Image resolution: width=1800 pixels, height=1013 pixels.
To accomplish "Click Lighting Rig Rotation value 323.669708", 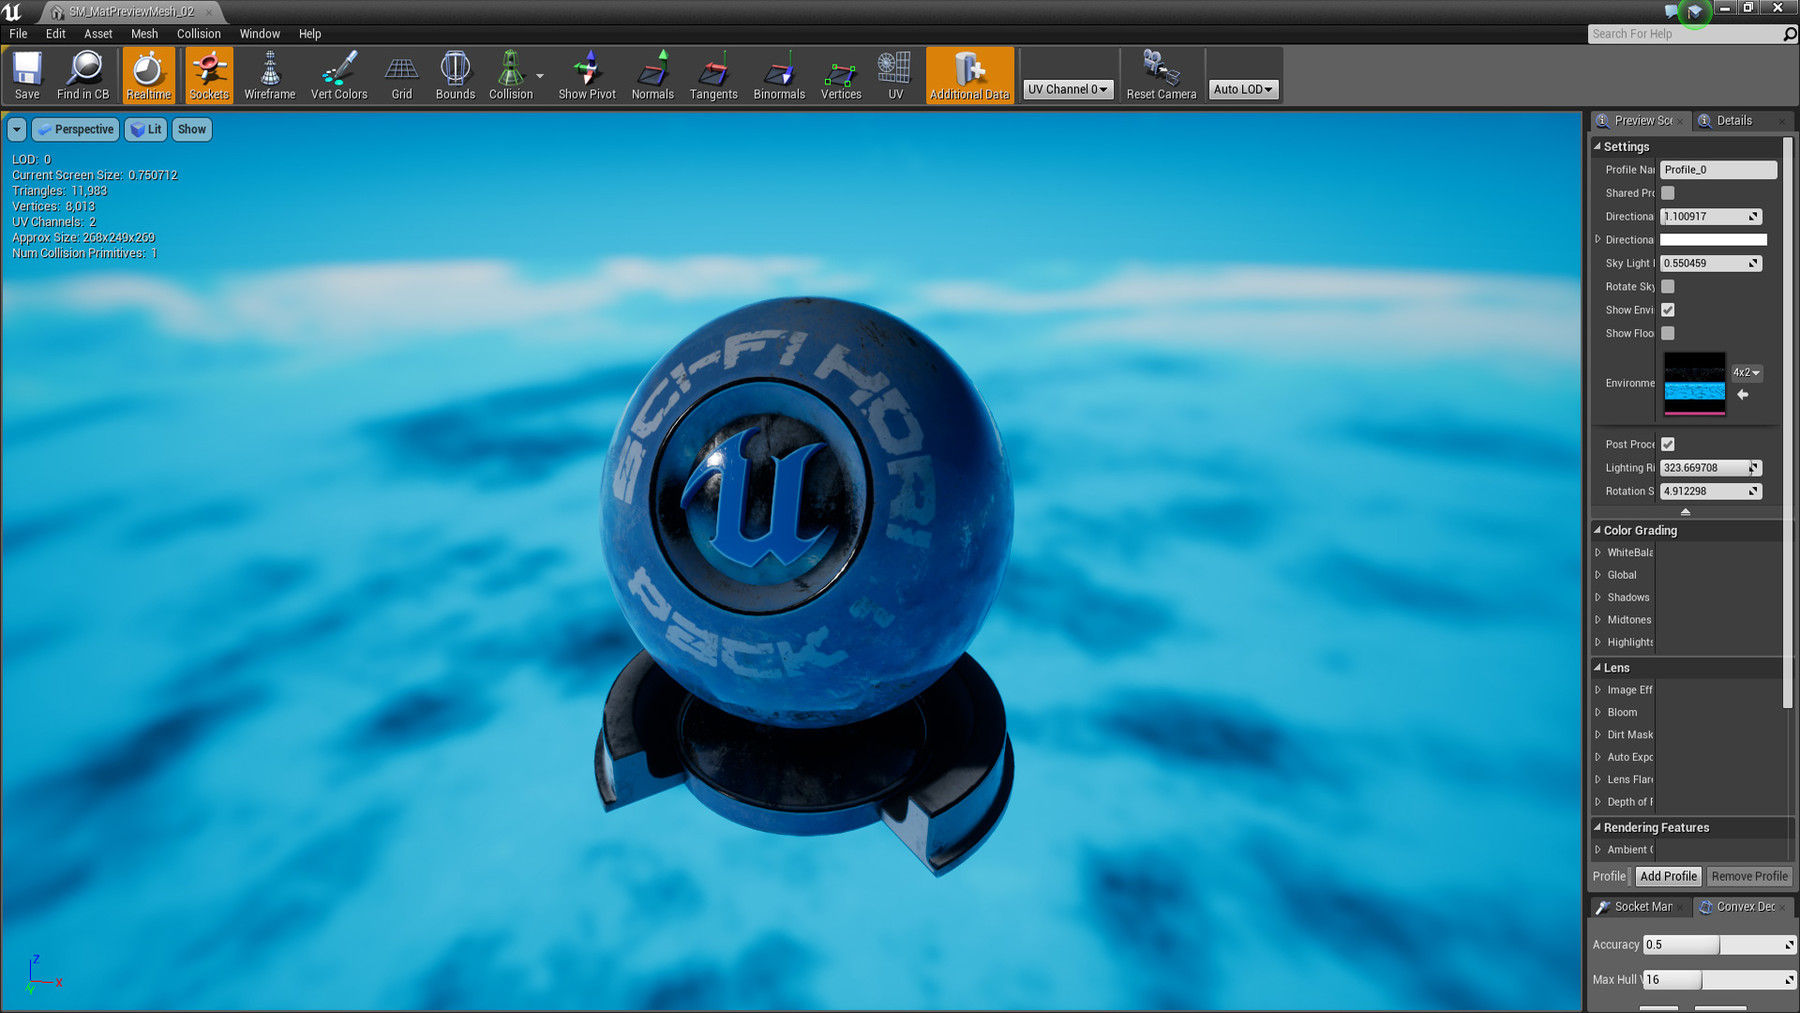I will pos(1710,468).
